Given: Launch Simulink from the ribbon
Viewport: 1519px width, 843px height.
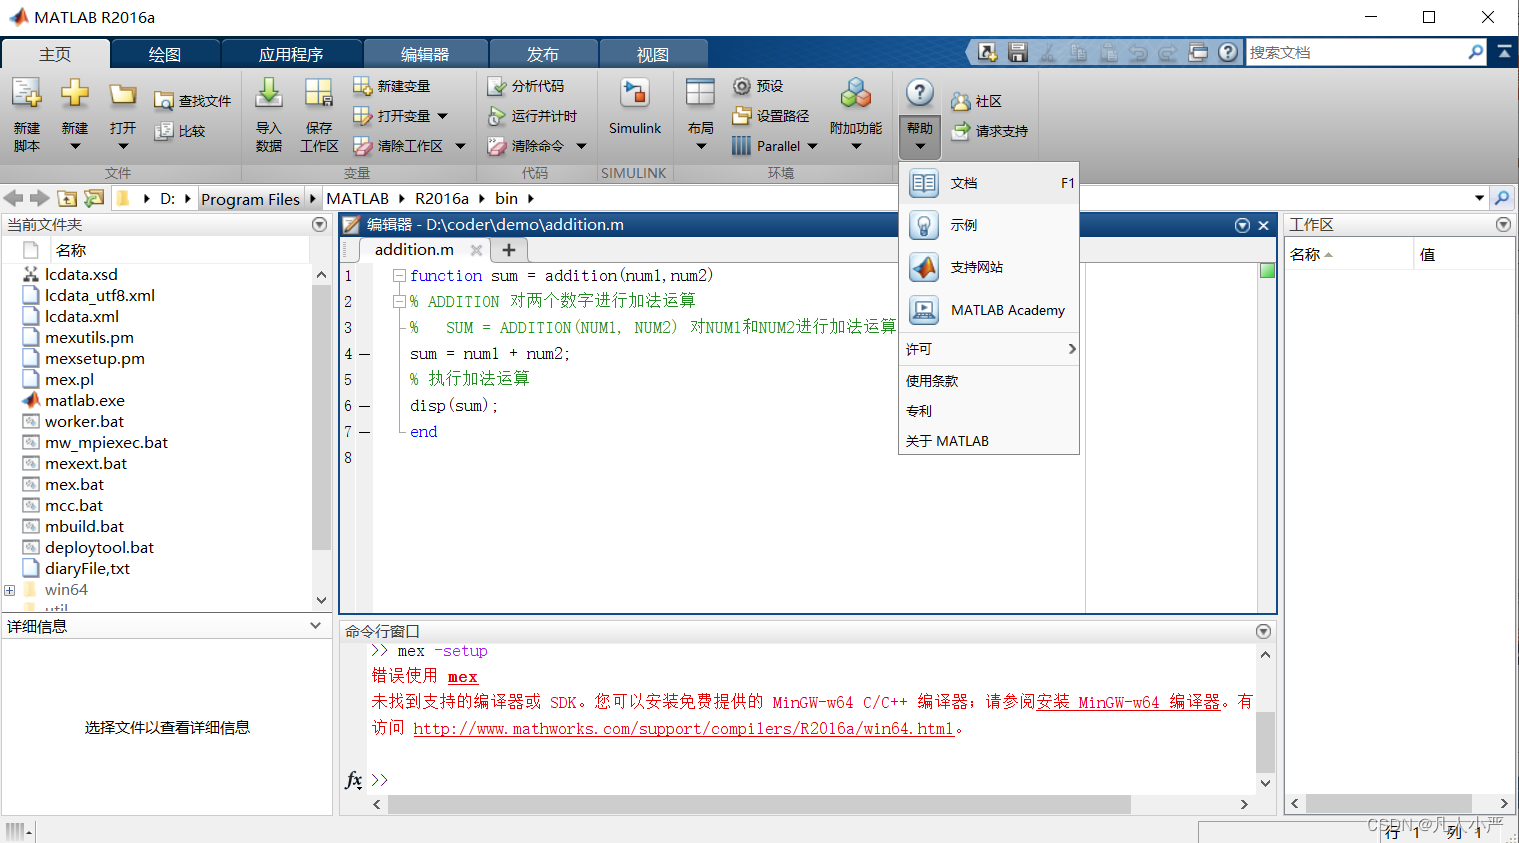Looking at the screenshot, I should (x=634, y=105).
